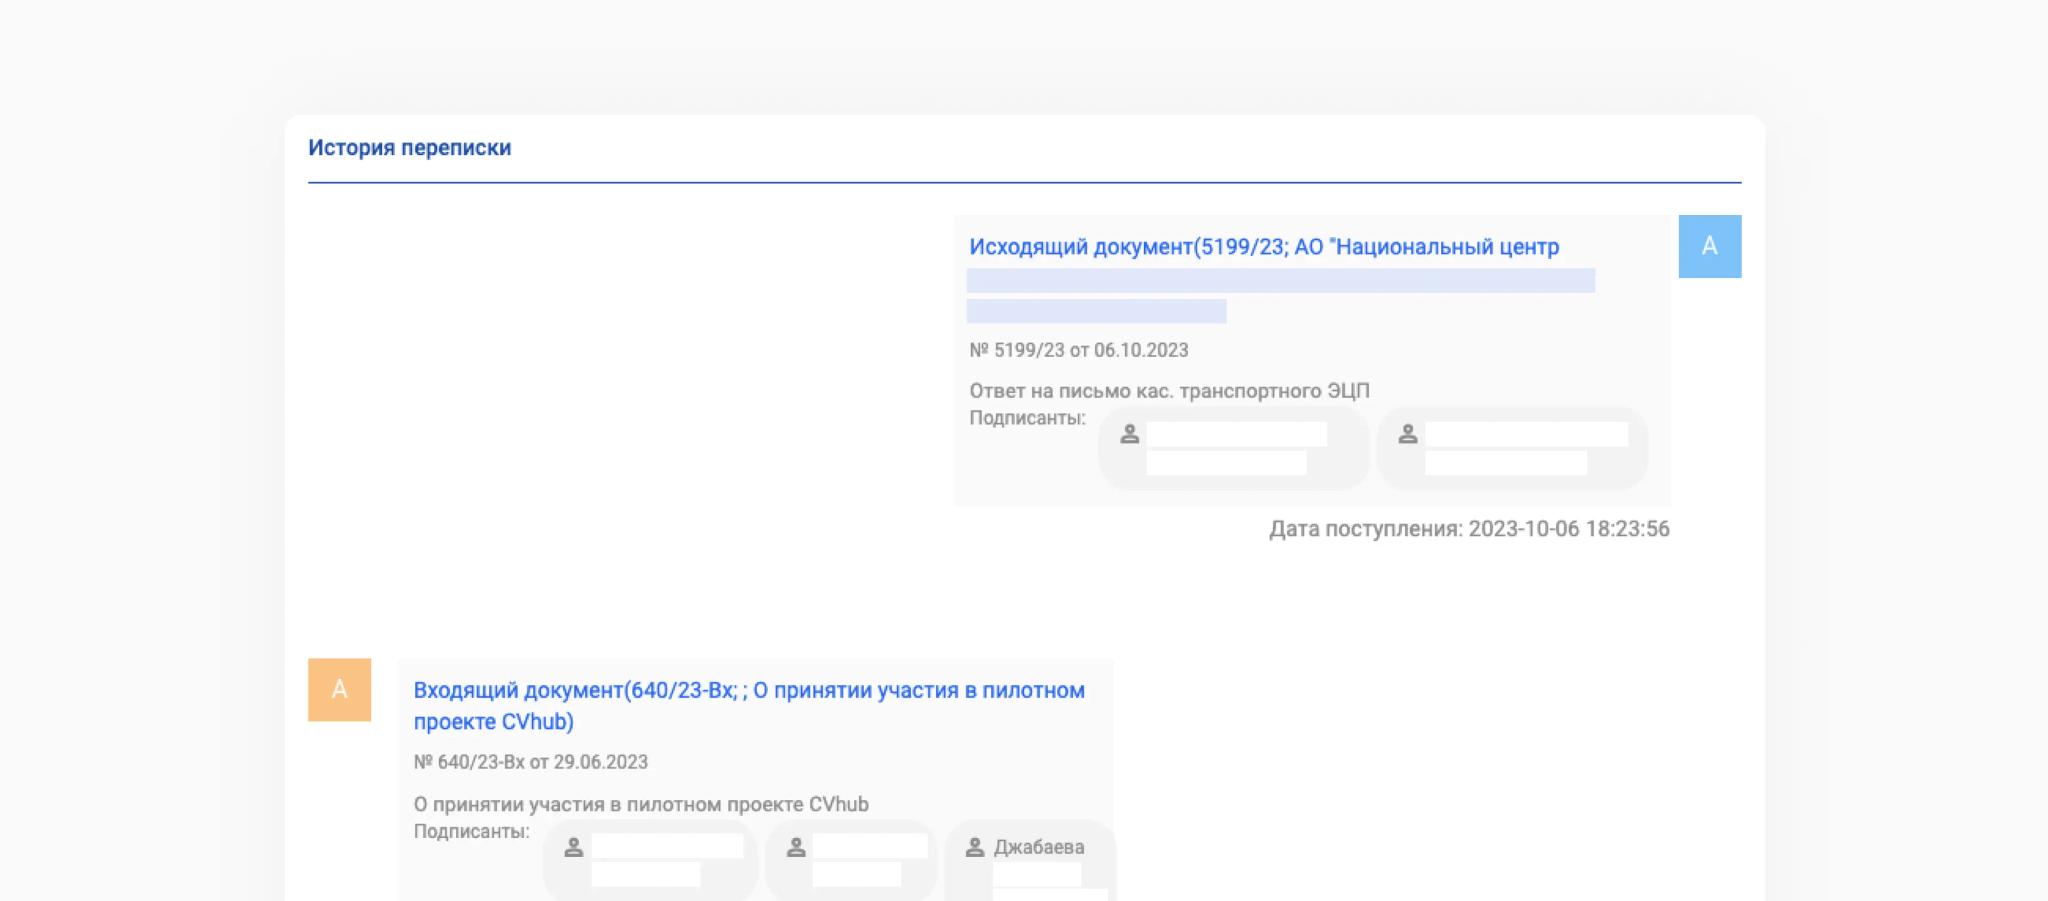Click the person icon next to Джабаева

(x=975, y=847)
